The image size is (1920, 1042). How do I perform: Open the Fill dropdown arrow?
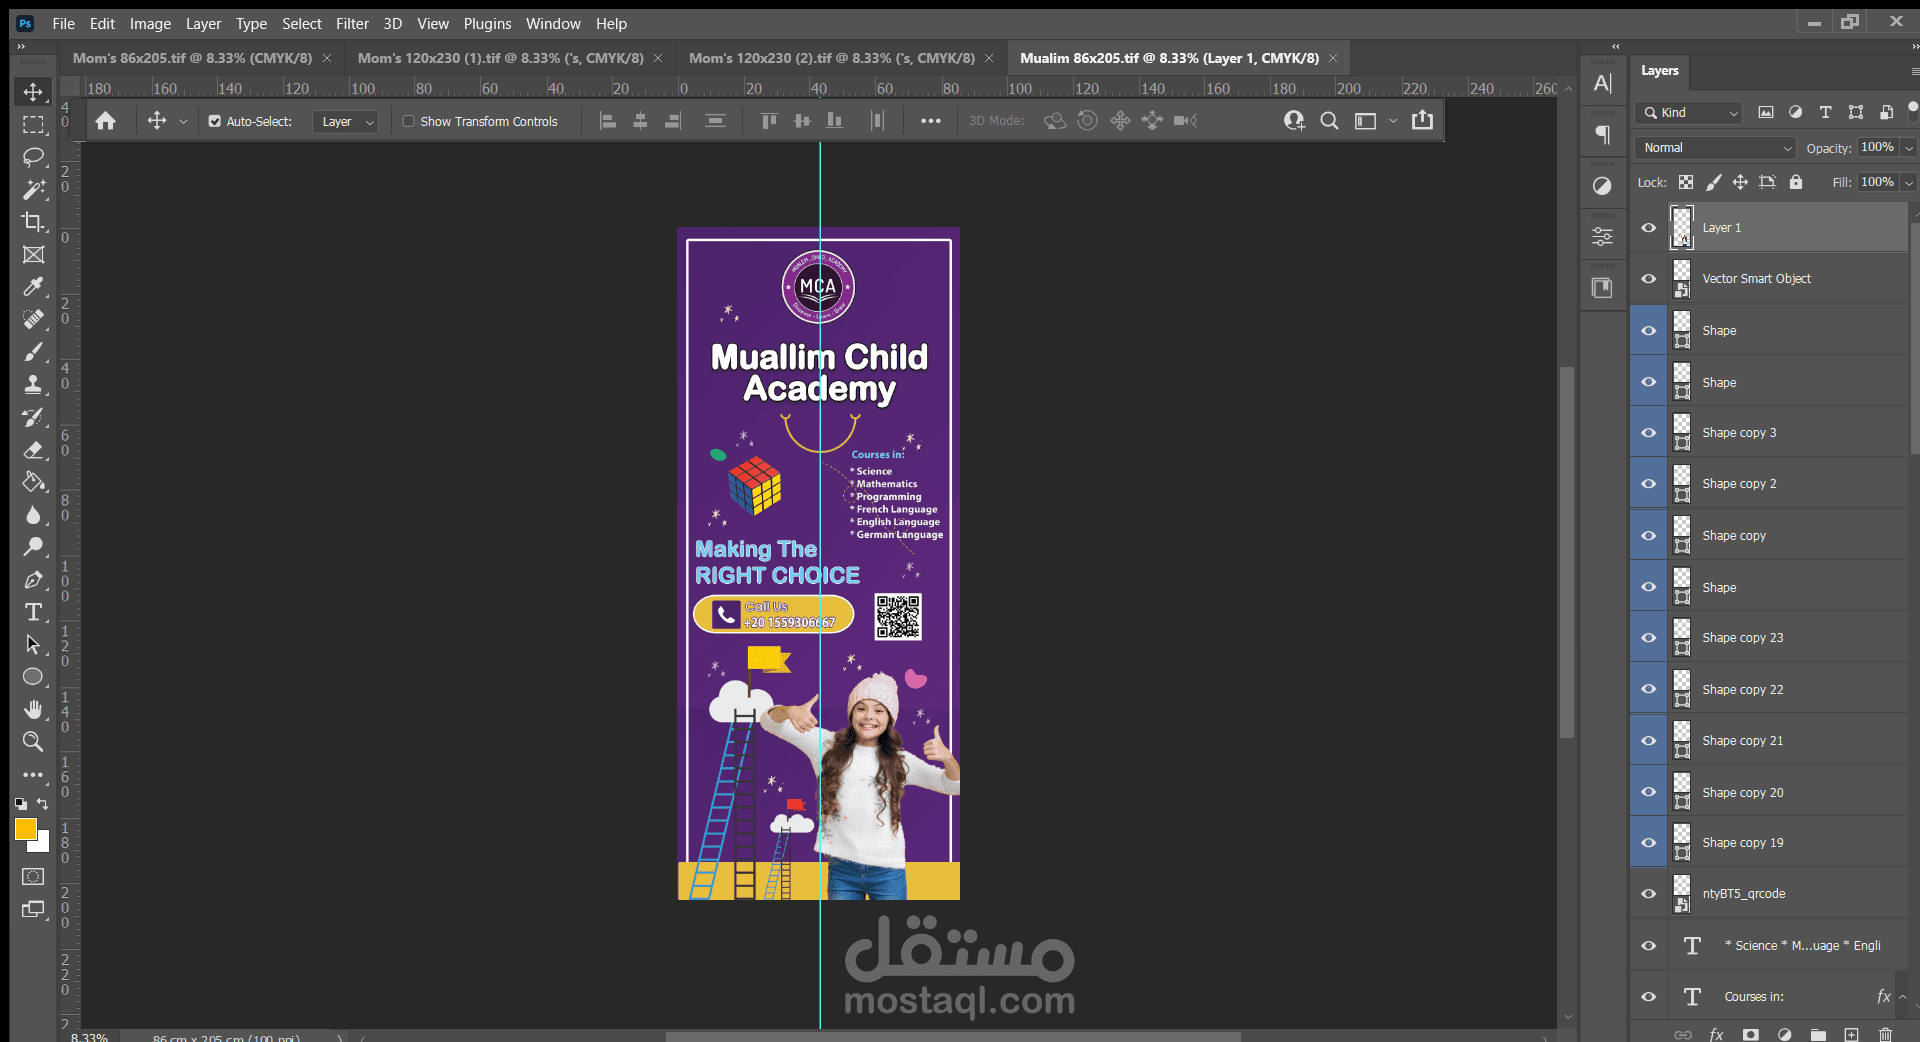(x=1909, y=183)
